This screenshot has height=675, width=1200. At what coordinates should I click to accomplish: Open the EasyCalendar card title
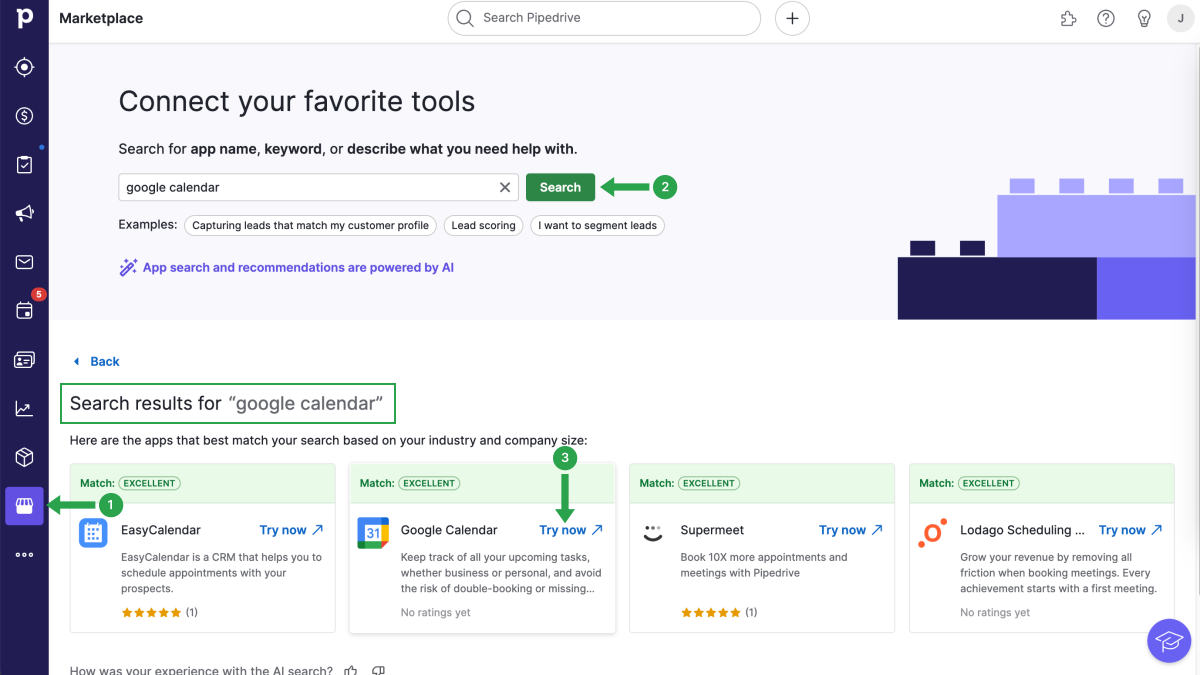click(x=161, y=530)
